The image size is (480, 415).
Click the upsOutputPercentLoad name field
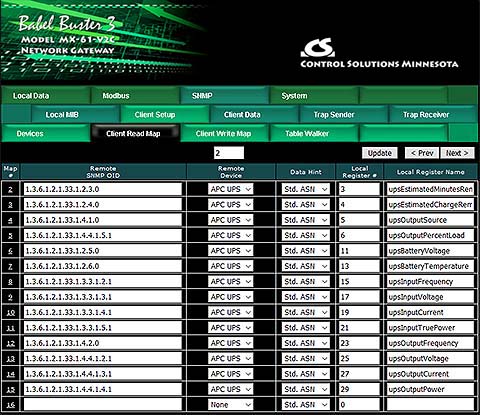click(x=430, y=236)
